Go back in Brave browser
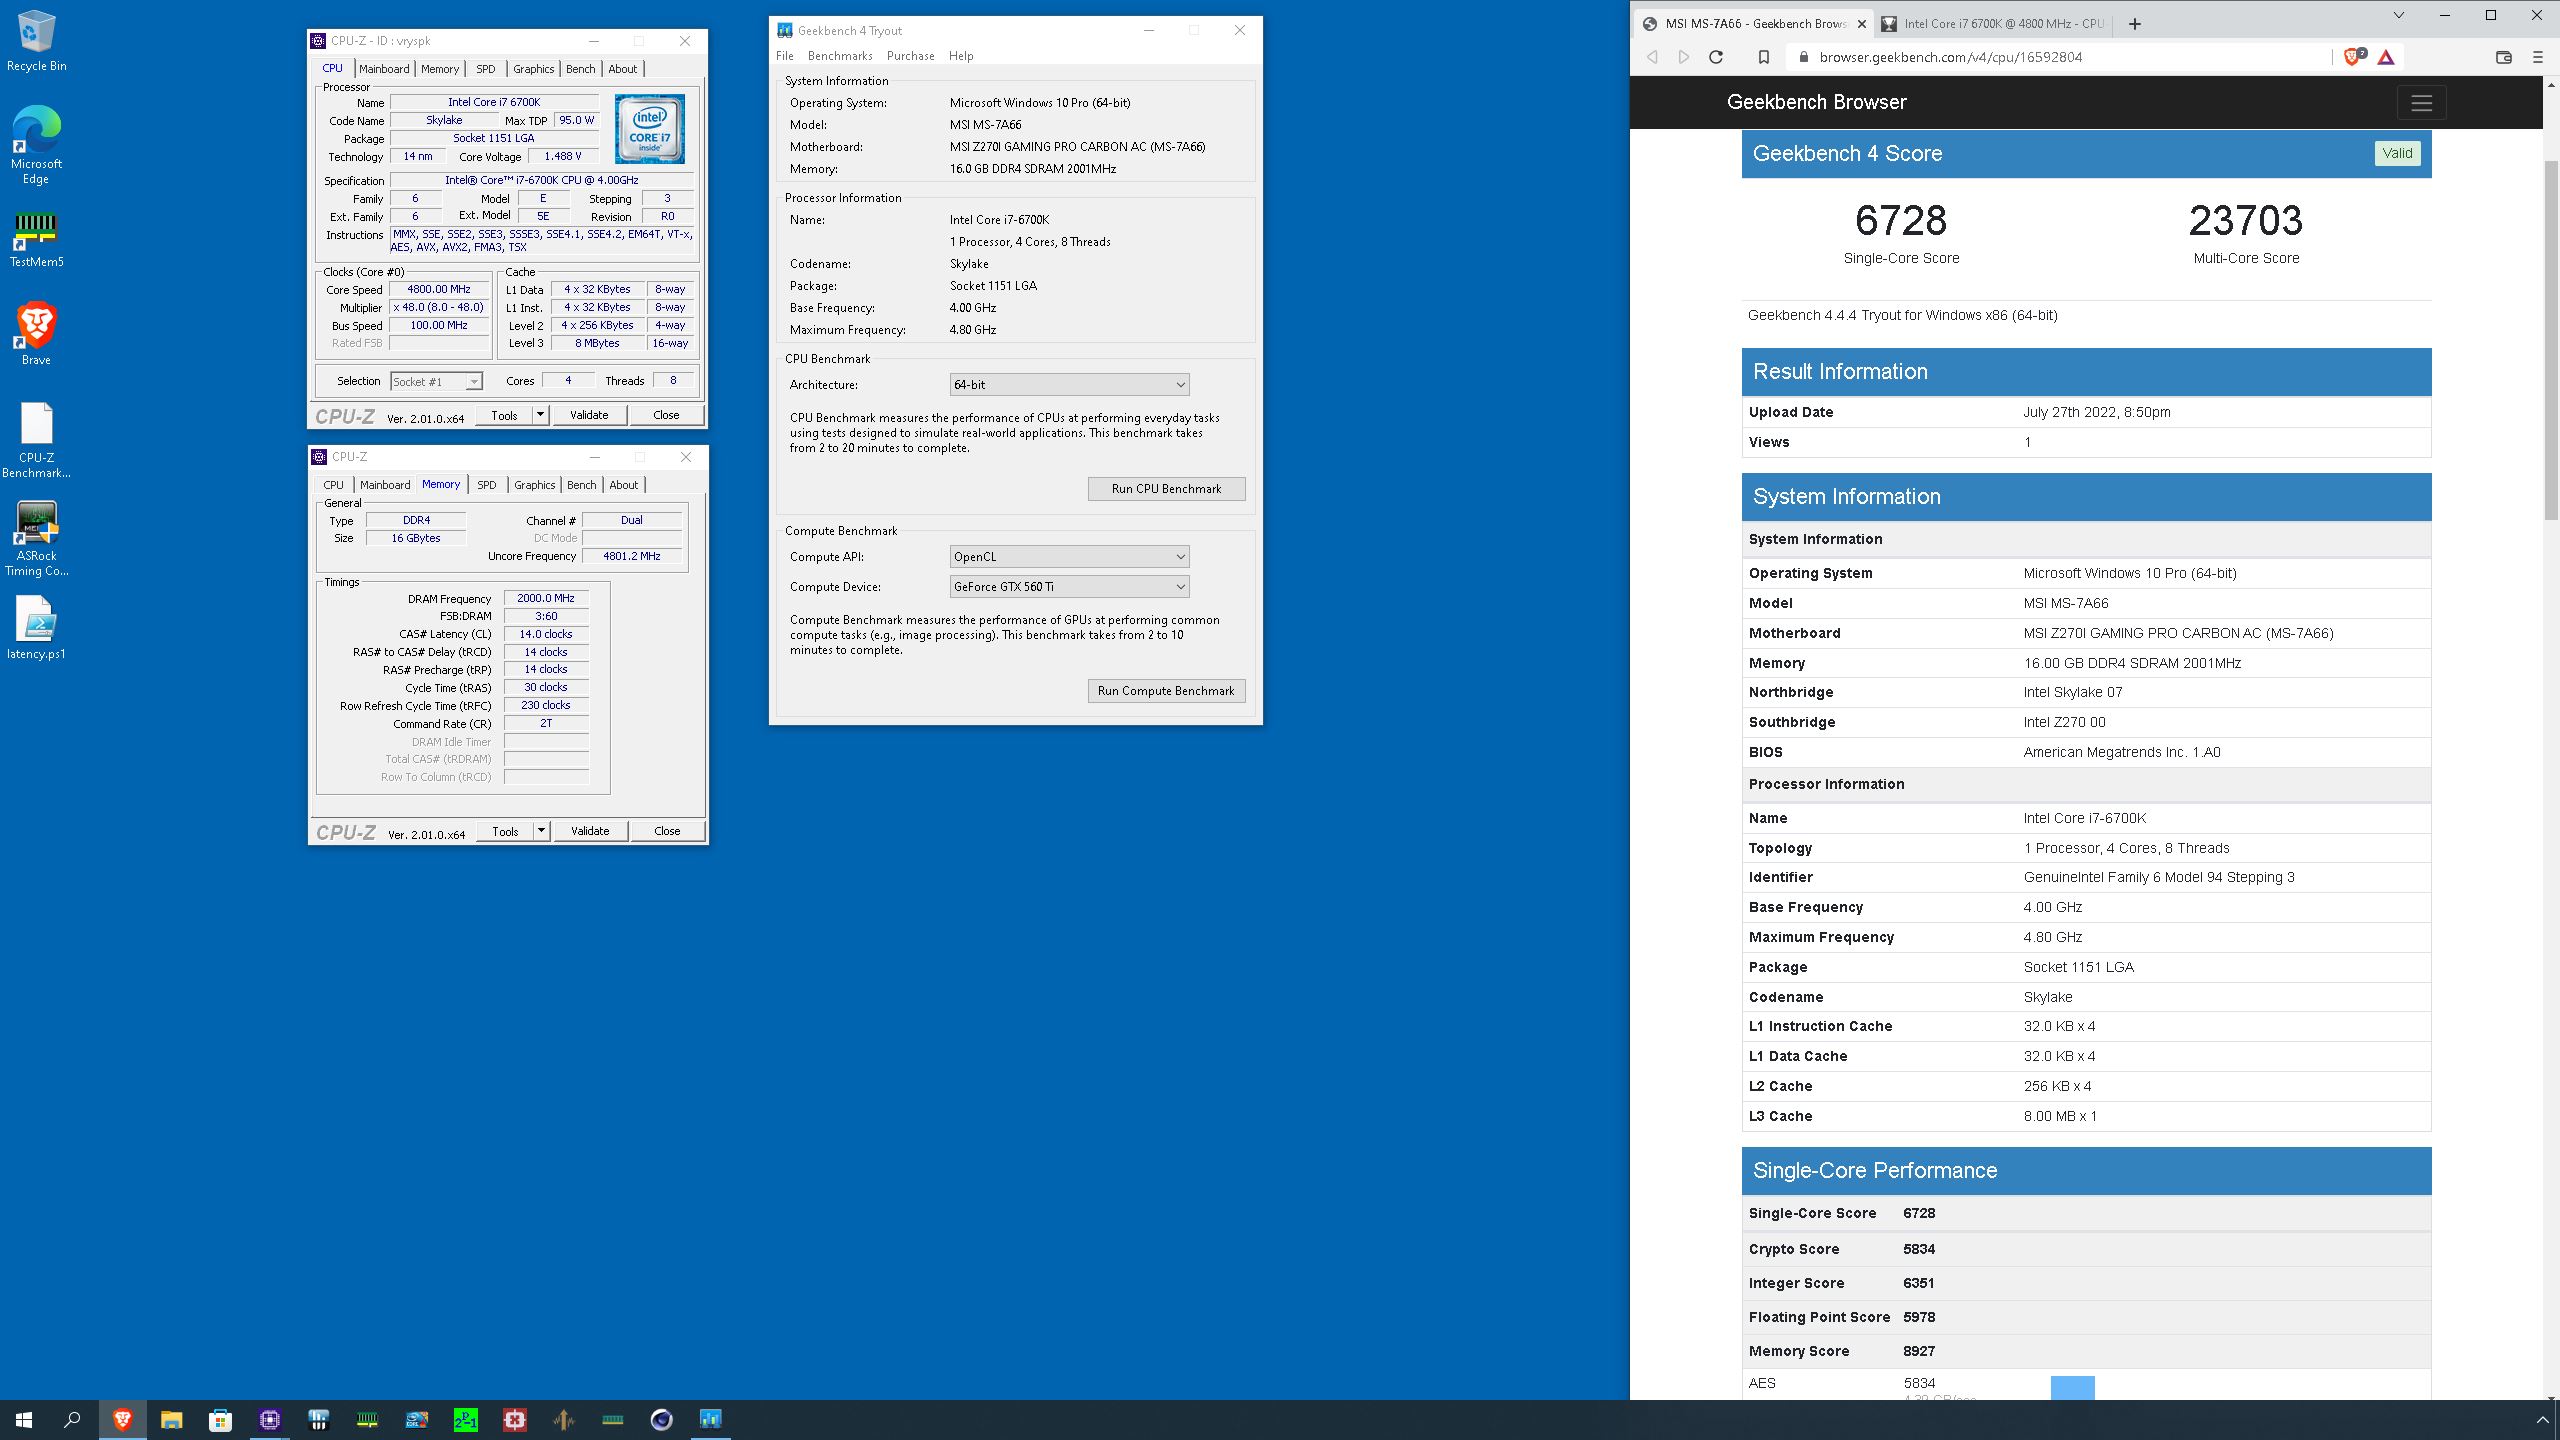The height and width of the screenshot is (1440, 2560). pyautogui.click(x=1652, y=57)
